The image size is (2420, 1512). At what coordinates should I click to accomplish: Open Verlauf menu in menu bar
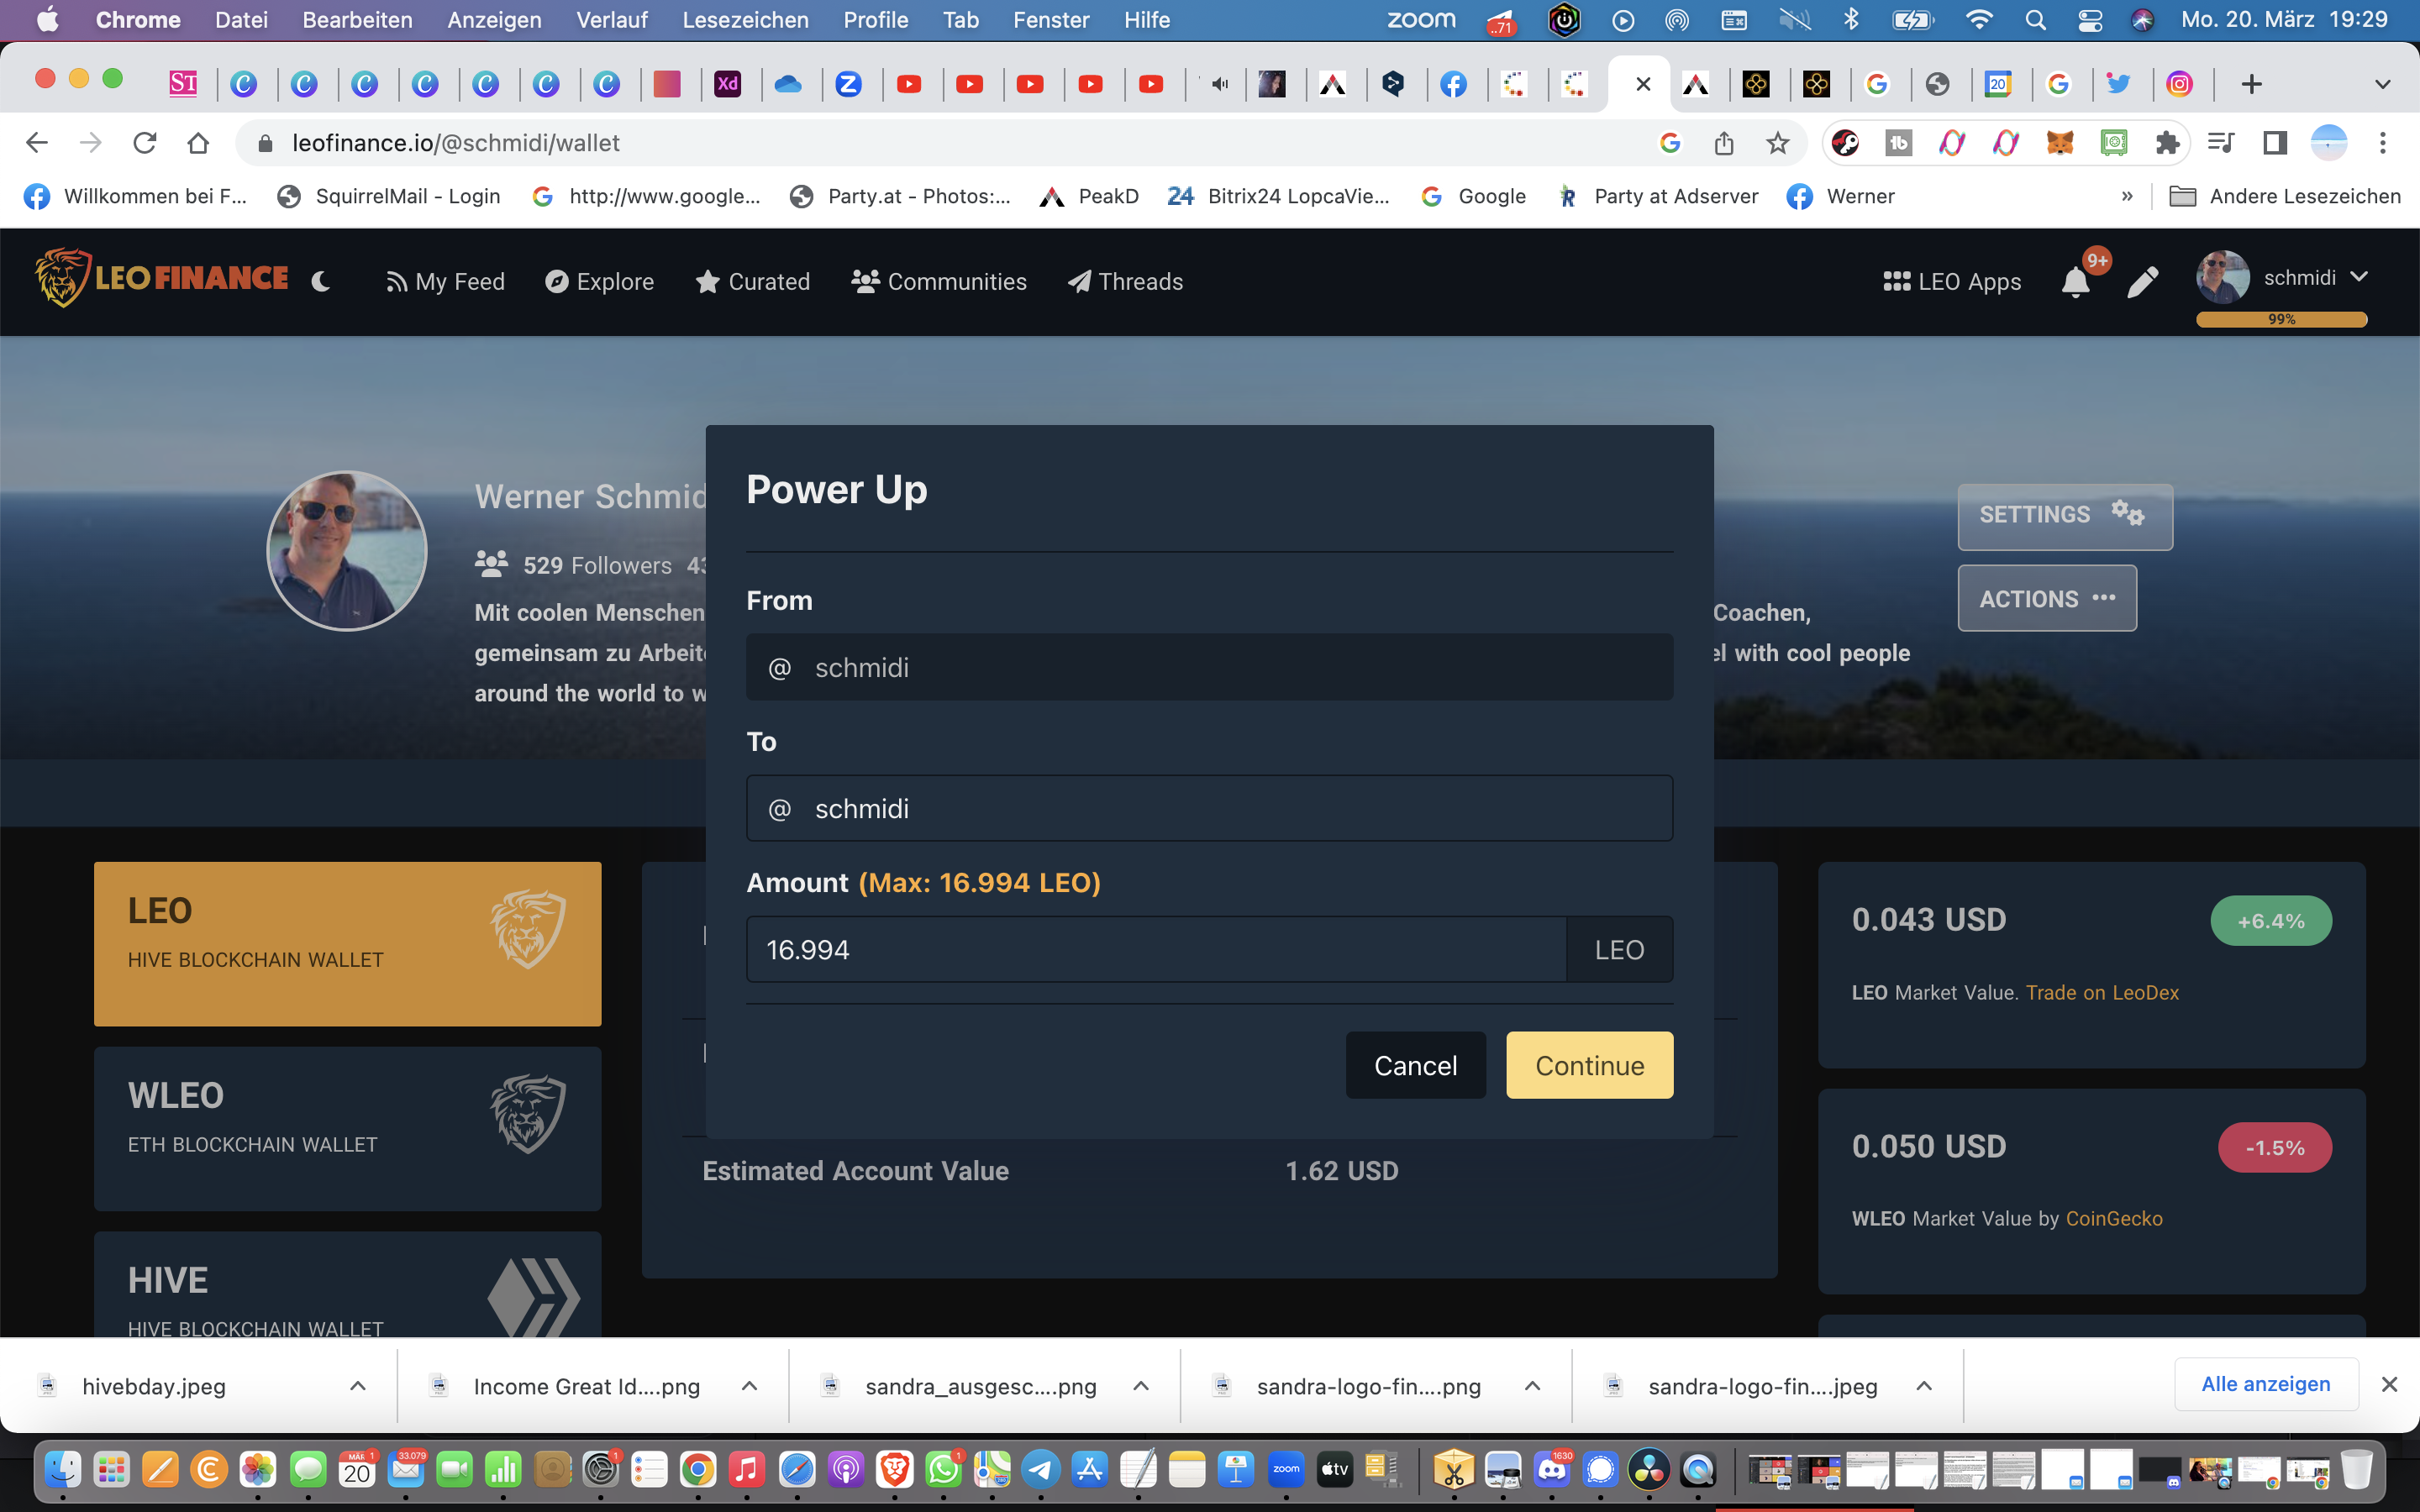612,20
